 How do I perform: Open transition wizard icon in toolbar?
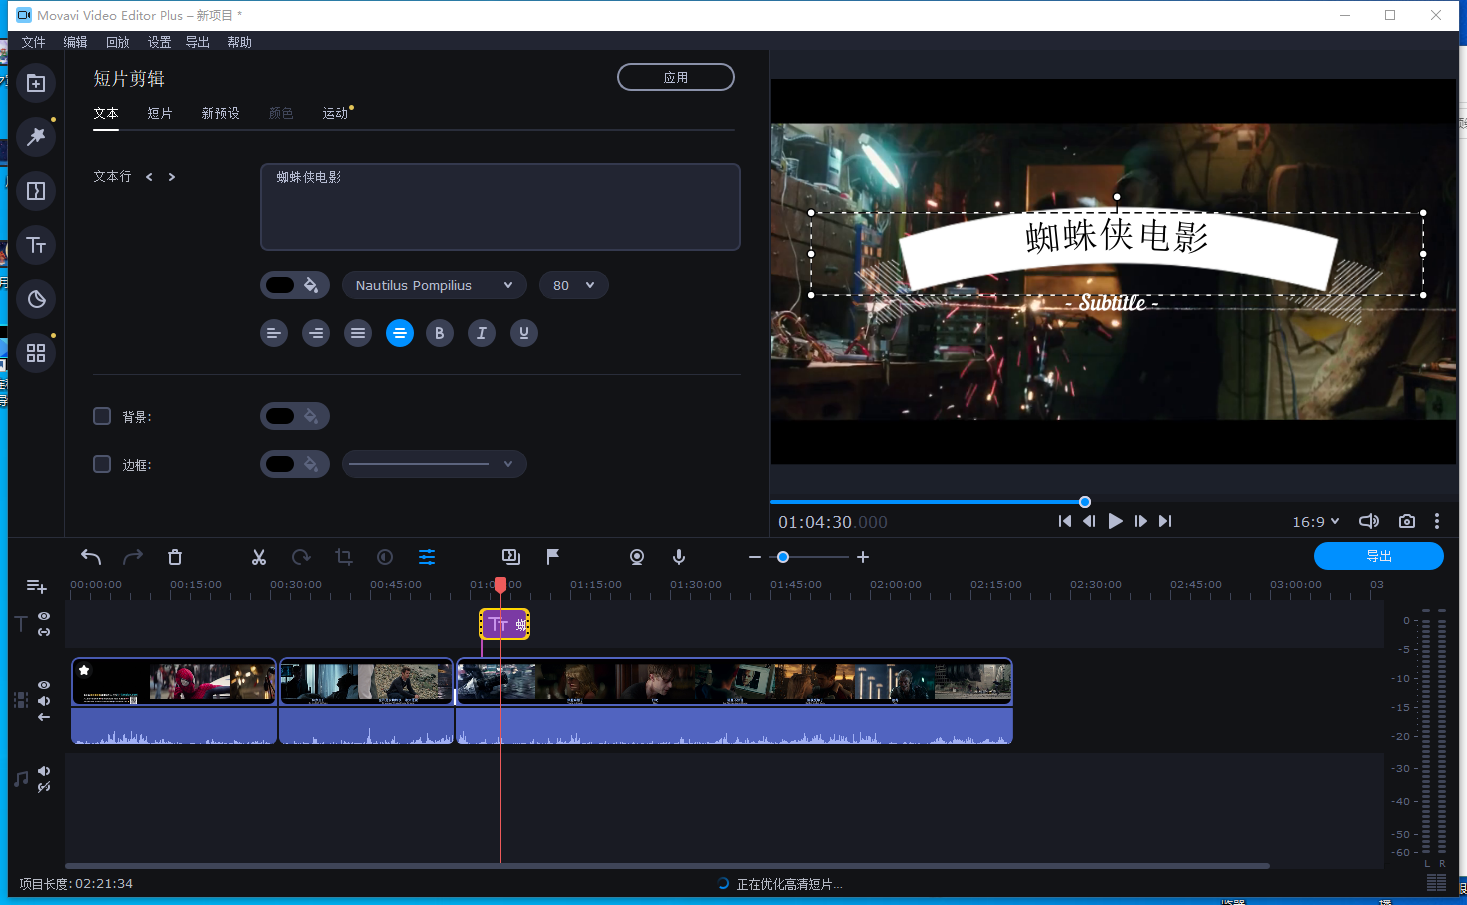511,556
